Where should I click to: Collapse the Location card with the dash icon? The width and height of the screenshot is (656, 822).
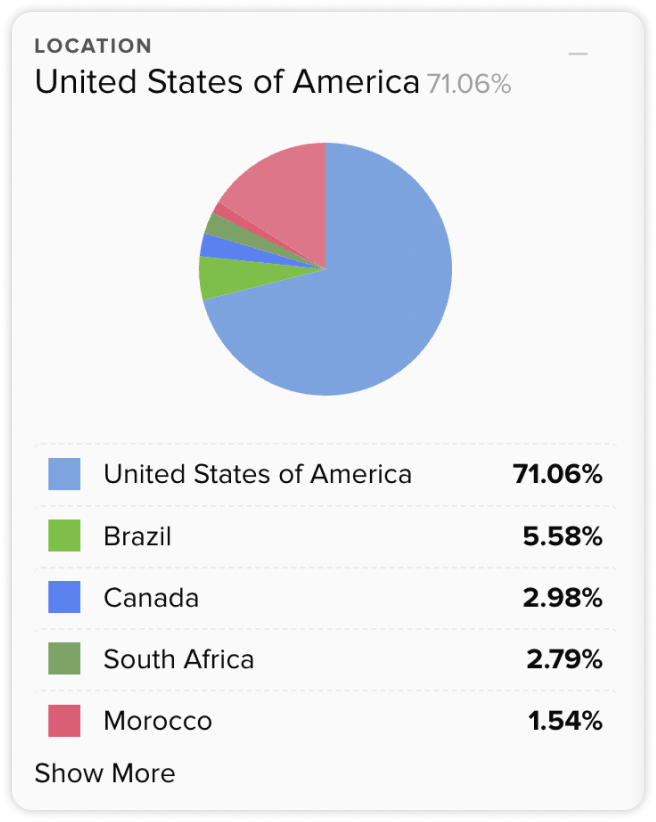[578, 53]
